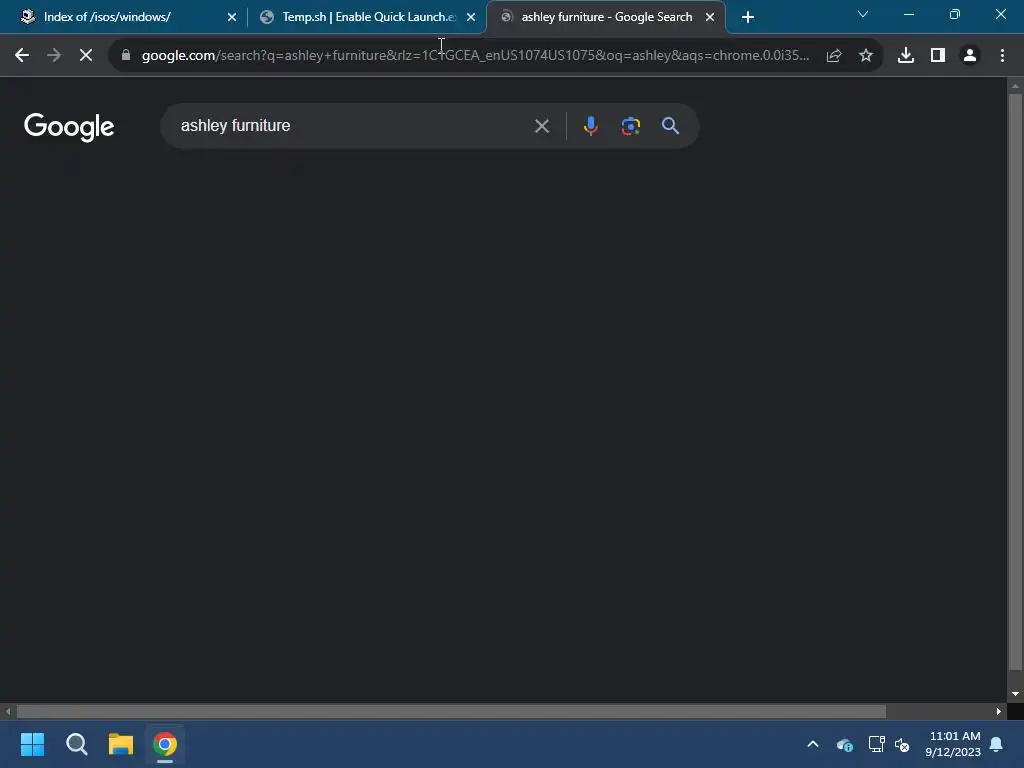
Task: Open the network status tray icon
Action: [876, 744]
